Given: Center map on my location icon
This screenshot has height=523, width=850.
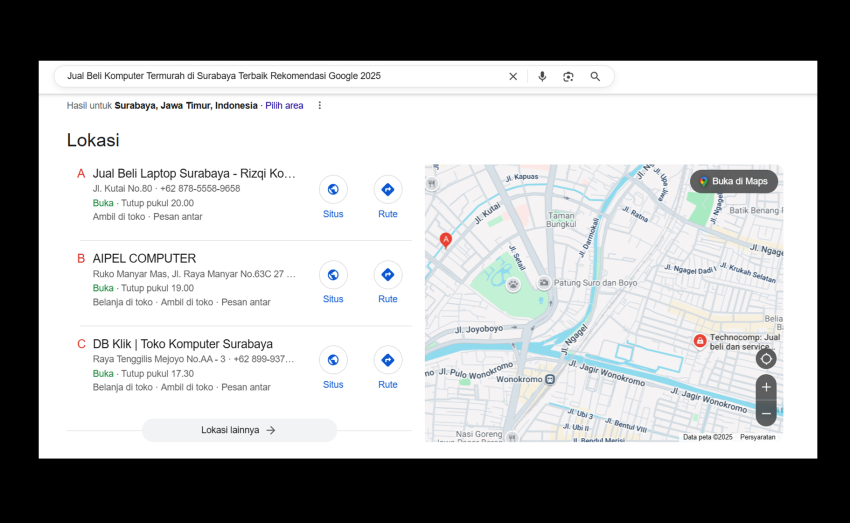Looking at the screenshot, I should click(x=766, y=359).
